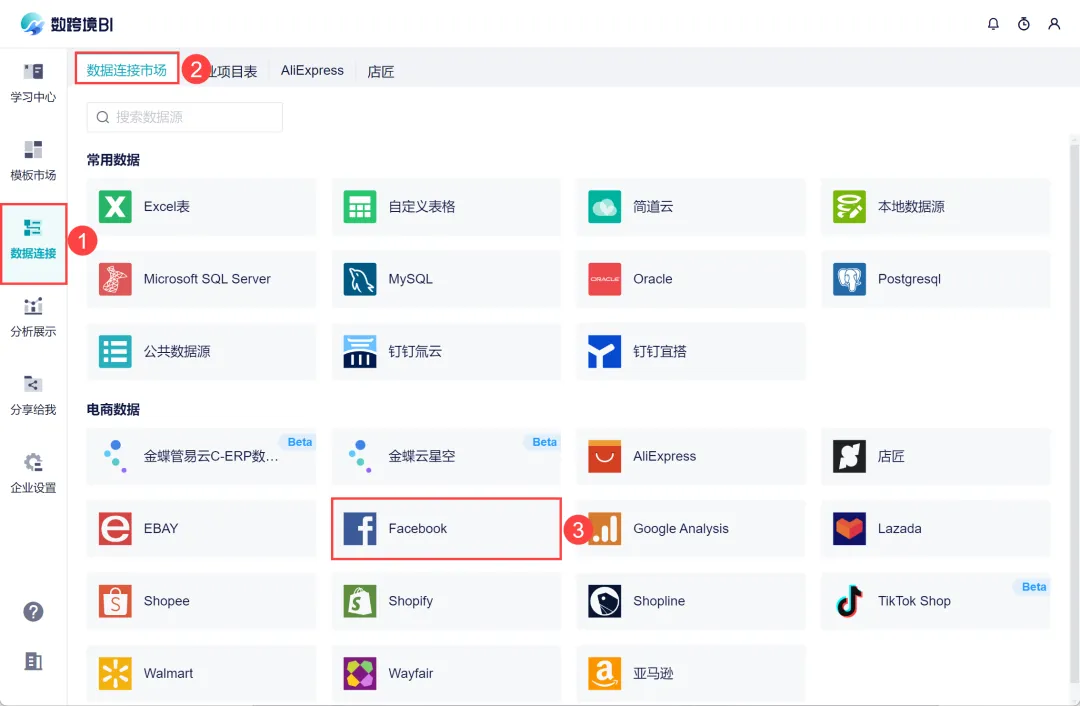Select the MySQL data source card

click(x=446, y=279)
